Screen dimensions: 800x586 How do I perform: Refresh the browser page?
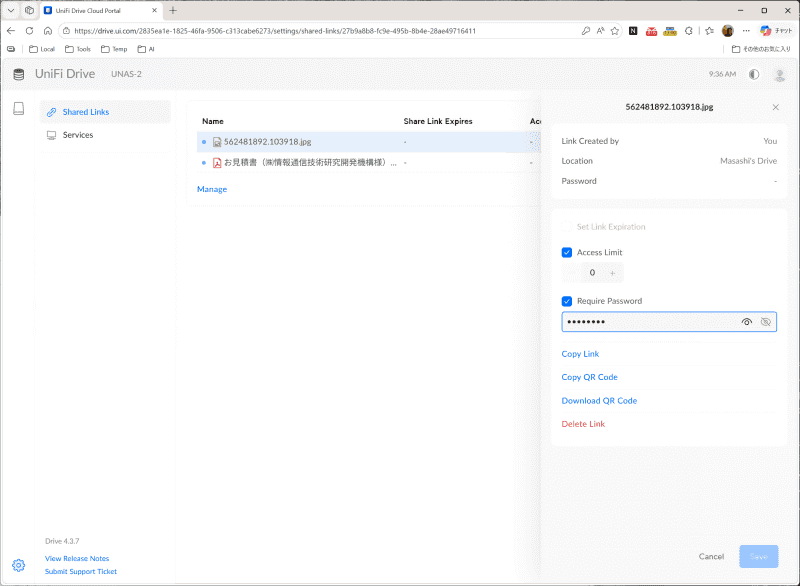pos(30,31)
